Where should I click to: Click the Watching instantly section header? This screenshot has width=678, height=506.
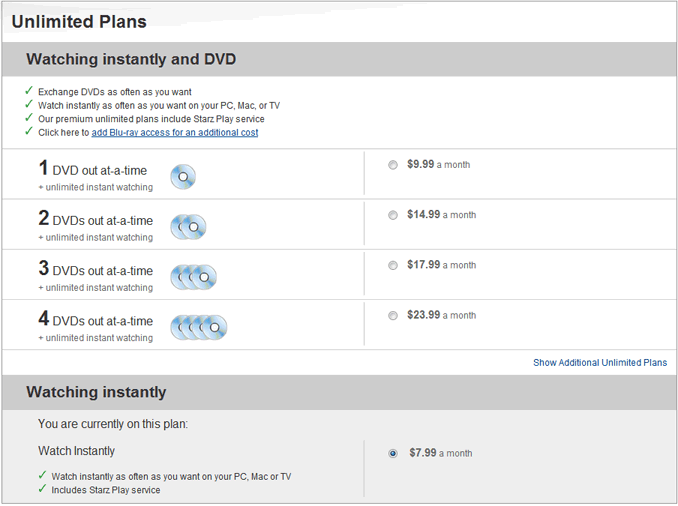click(x=96, y=392)
